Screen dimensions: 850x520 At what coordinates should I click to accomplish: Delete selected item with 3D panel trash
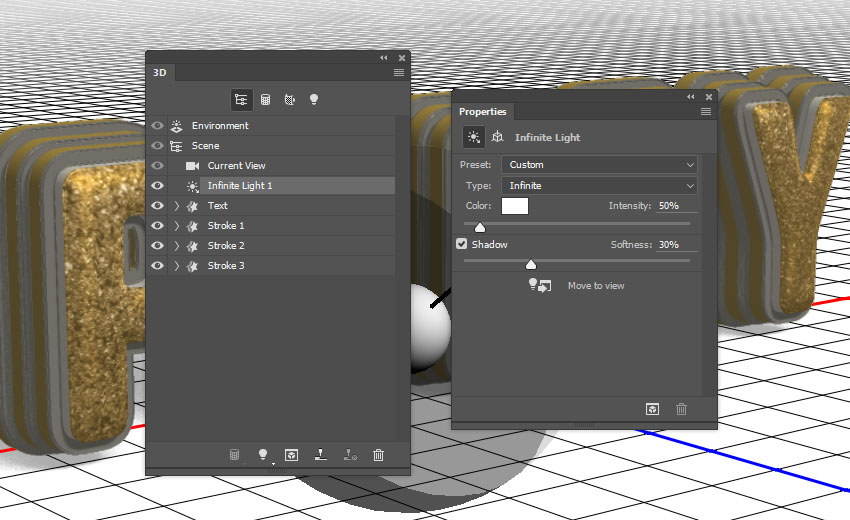click(378, 455)
